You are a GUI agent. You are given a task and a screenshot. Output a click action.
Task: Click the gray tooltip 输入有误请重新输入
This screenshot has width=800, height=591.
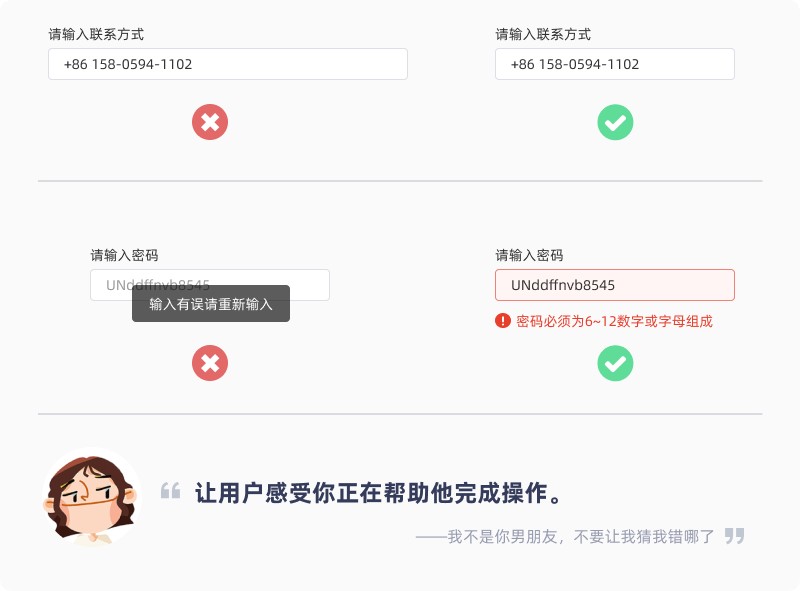click(x=211, y=304)
